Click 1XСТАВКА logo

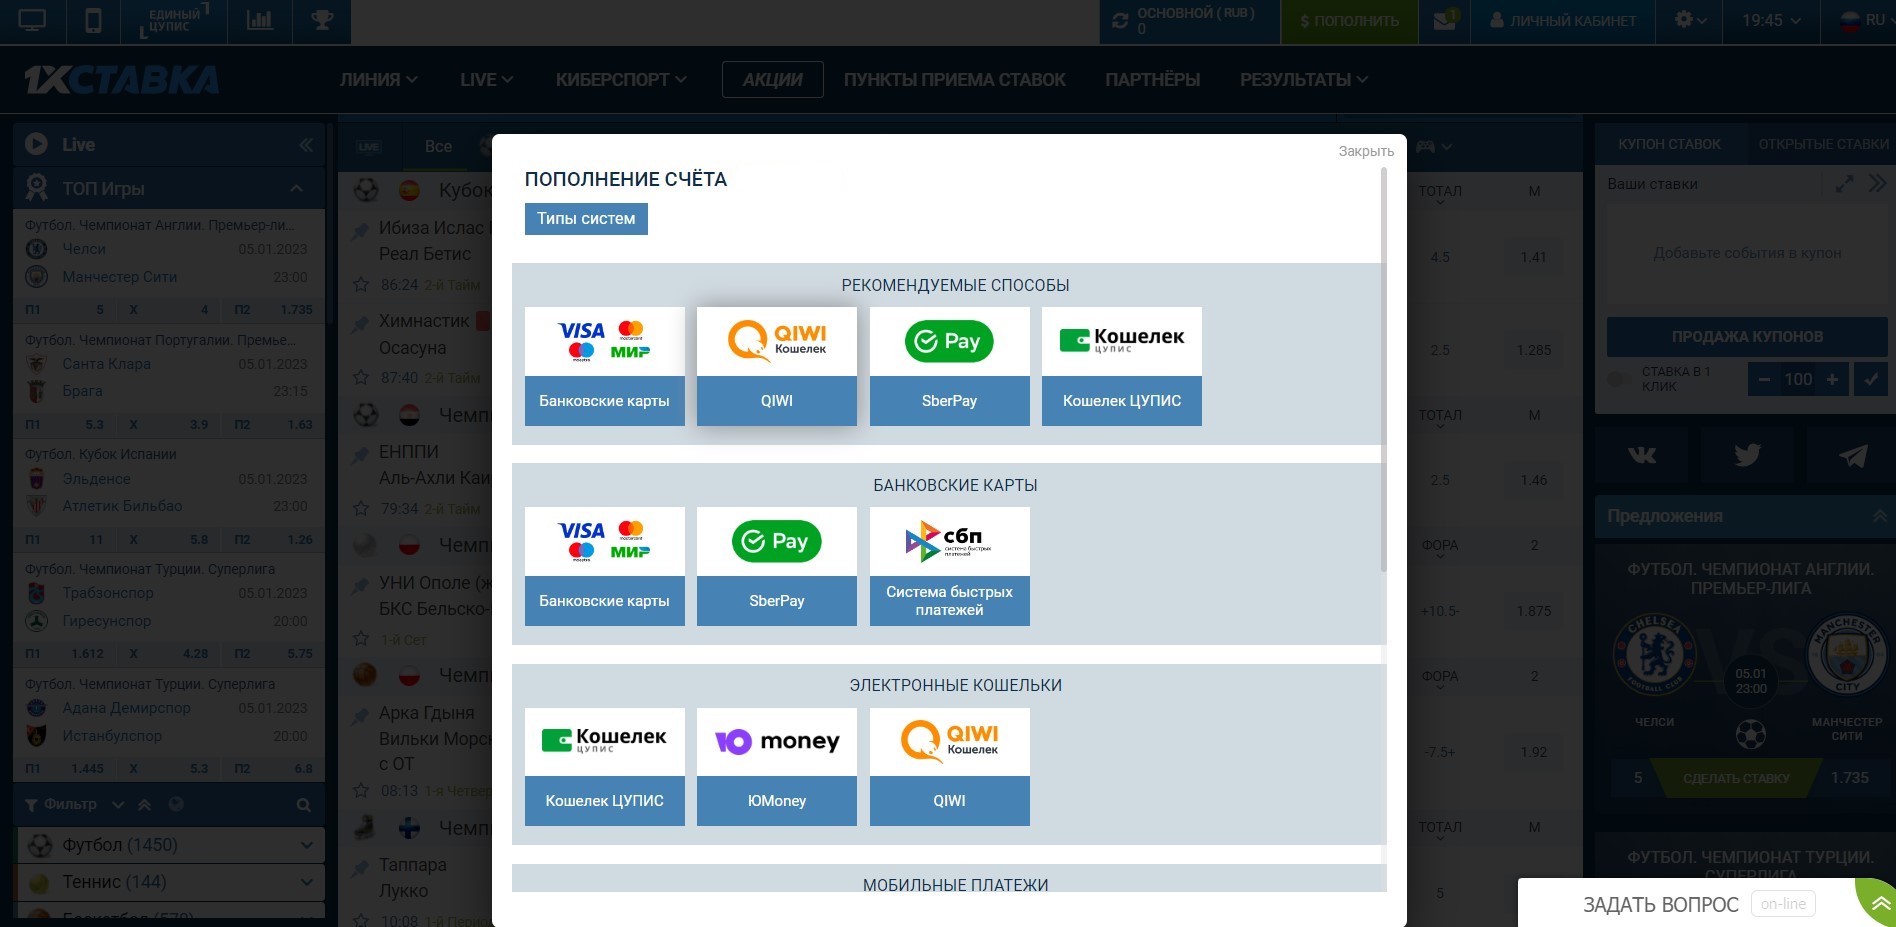[x=121, y=80]
